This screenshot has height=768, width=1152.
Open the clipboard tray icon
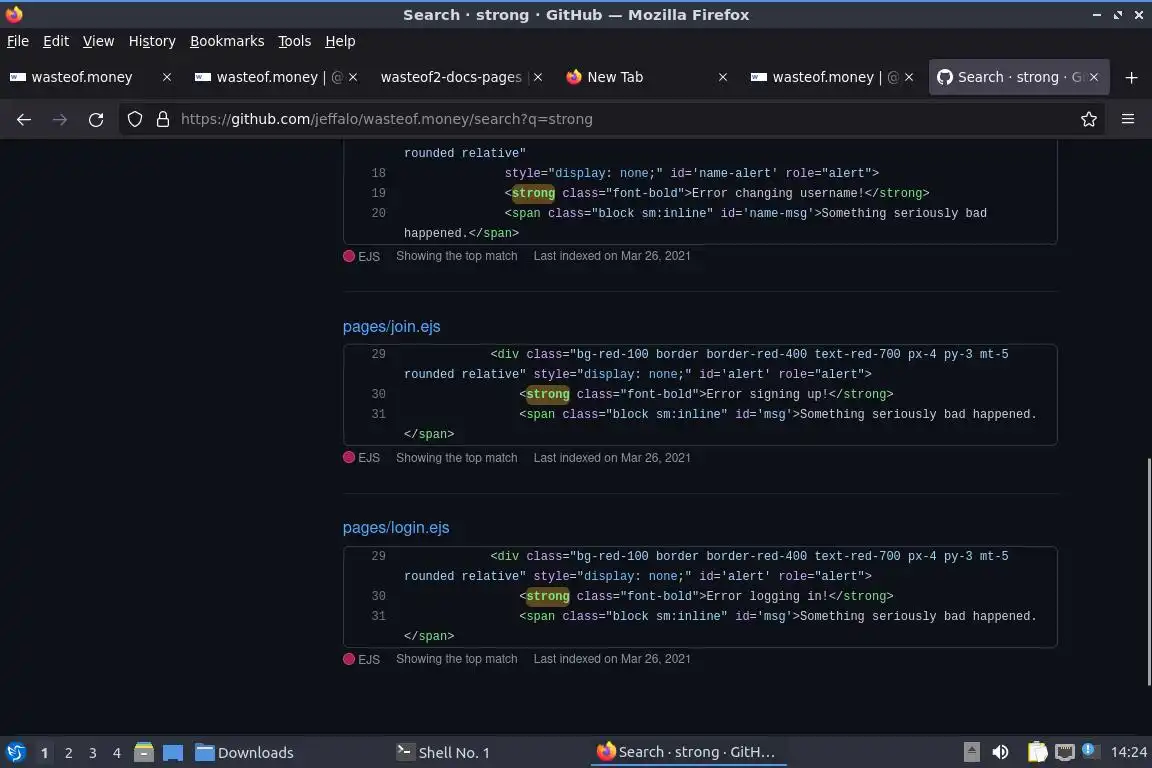pyautogui.click(x=1037, y=753)
